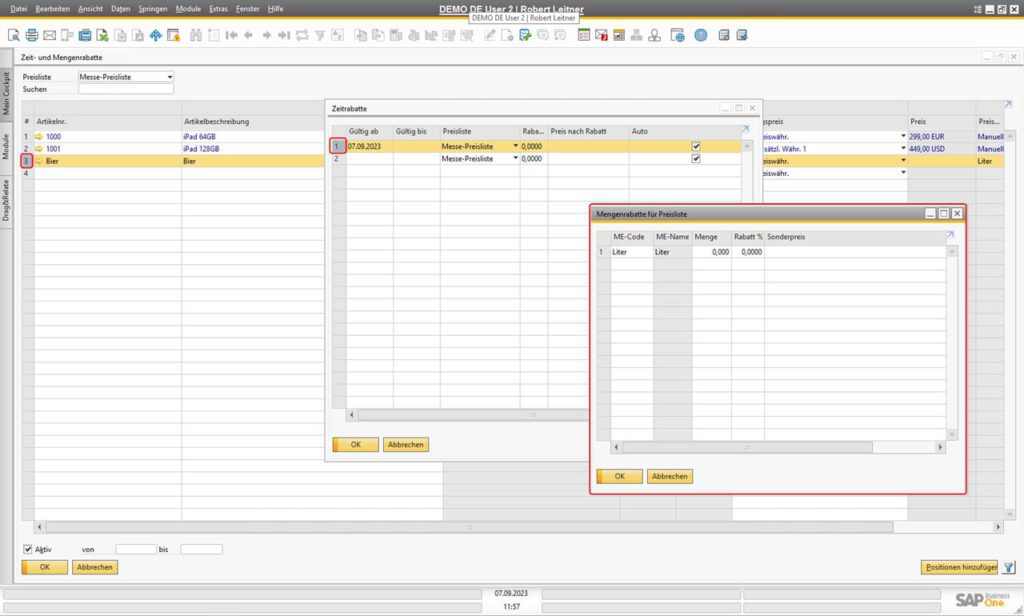This screenshot has height=616, width=1024.
Task: Open the Hilfe menu
Action: pyautogui.click(x=276, y=9)
